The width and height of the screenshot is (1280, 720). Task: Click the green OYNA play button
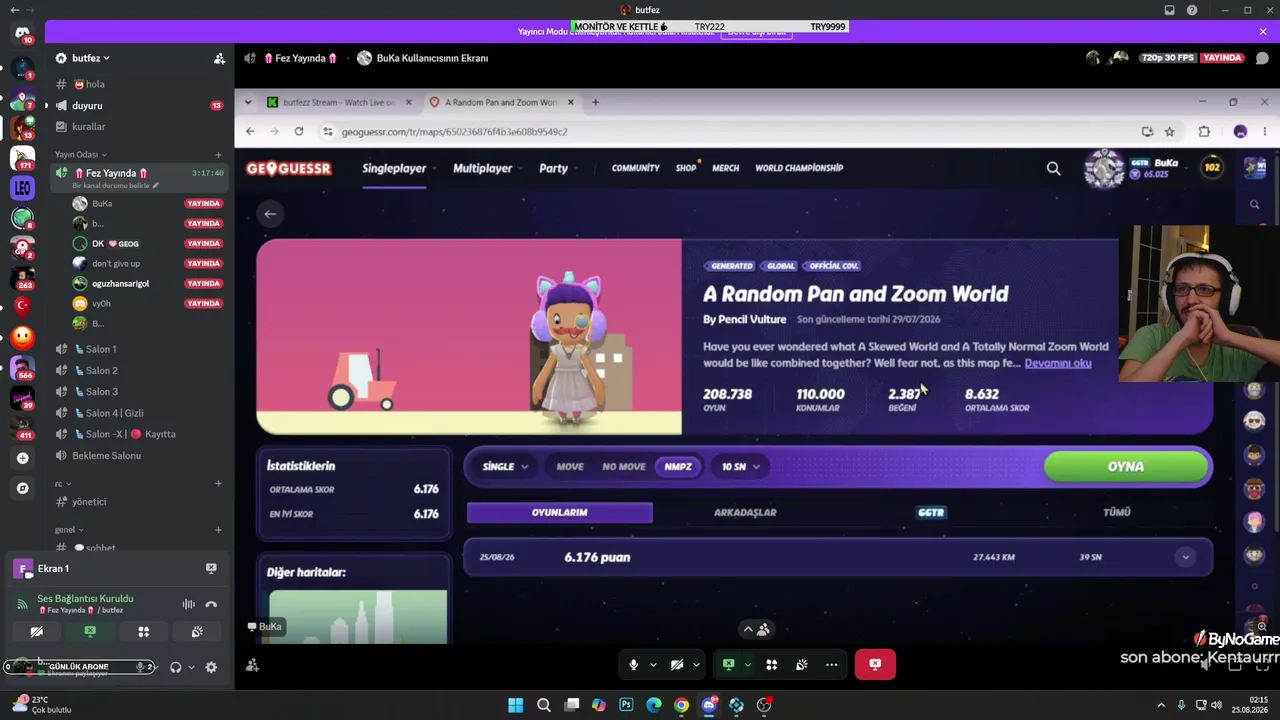coord(1126,467)
